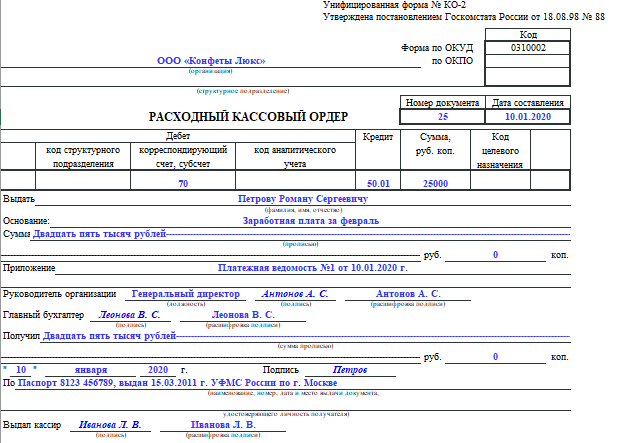619x443 pixels.
Task: Click passport details line Паспорт 8123 456789
Action: coord(177,383)
